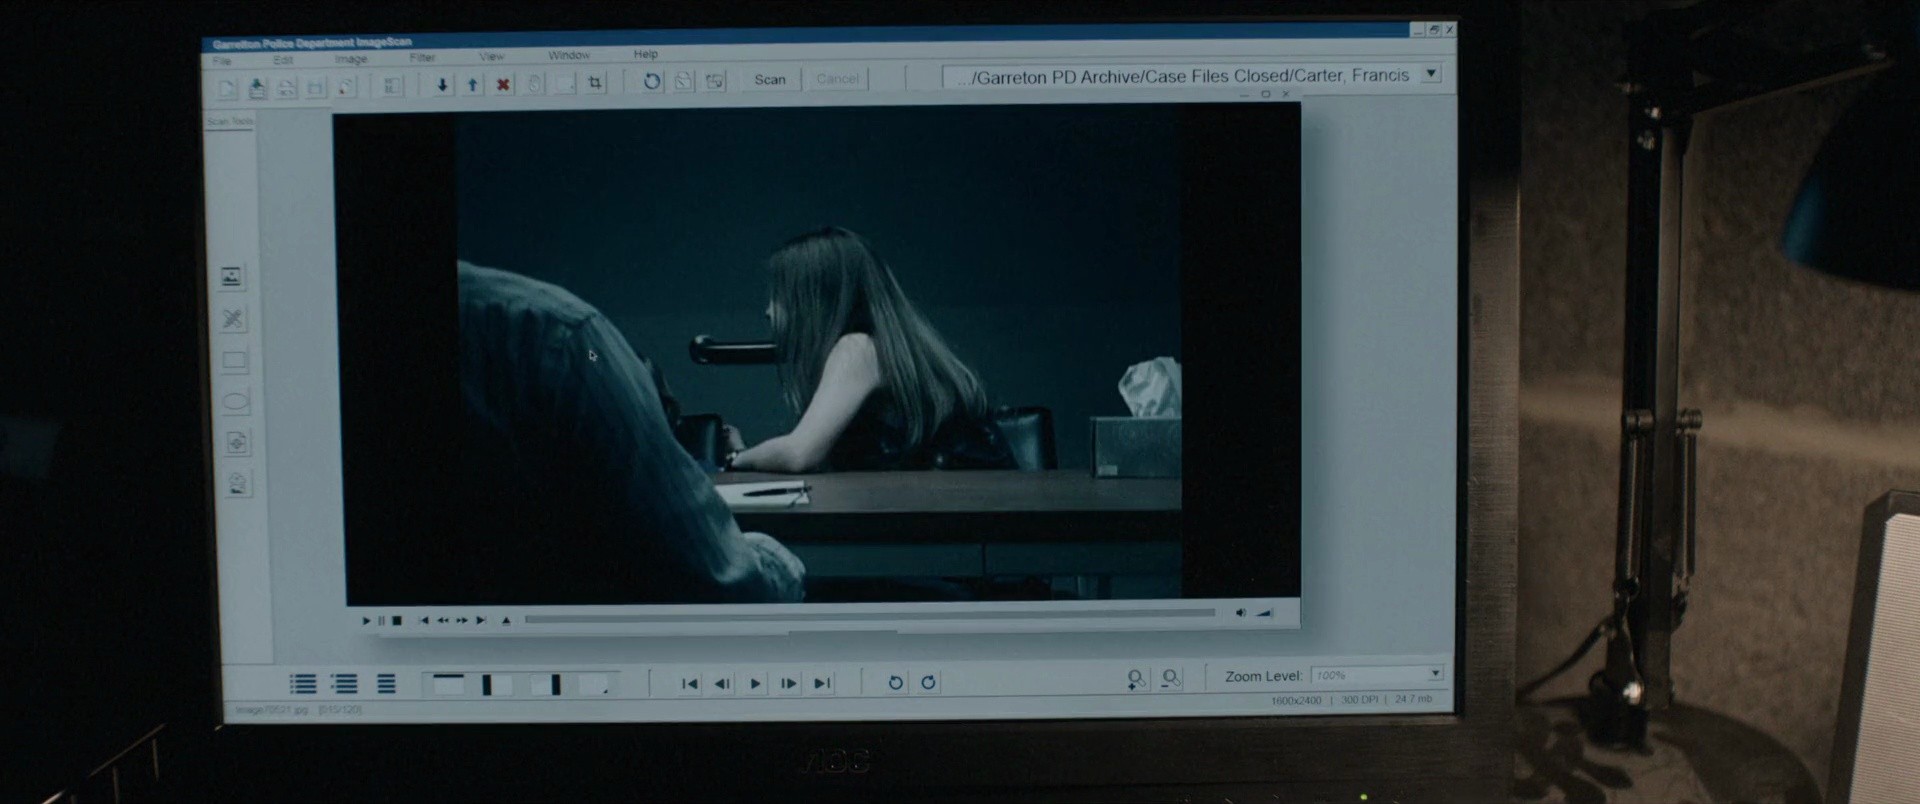Click the circular refresh arrow toolbar icon
1920x804 pixels.
point(652,81)
